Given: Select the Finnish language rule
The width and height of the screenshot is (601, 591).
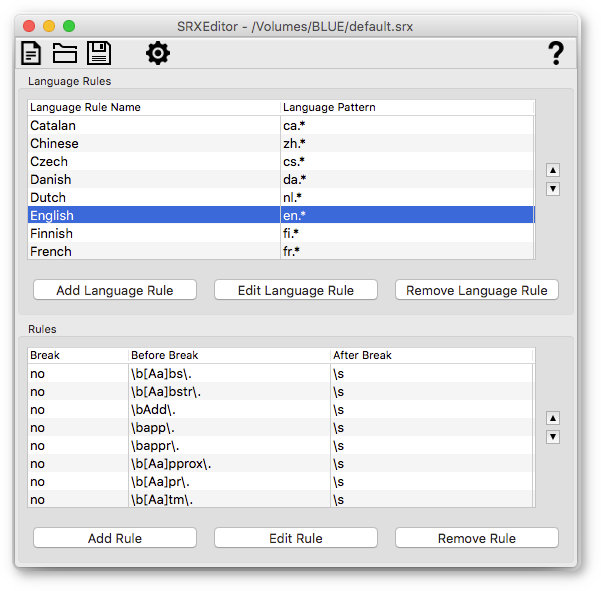Looking at the screenshot, I should pos(281,233).
